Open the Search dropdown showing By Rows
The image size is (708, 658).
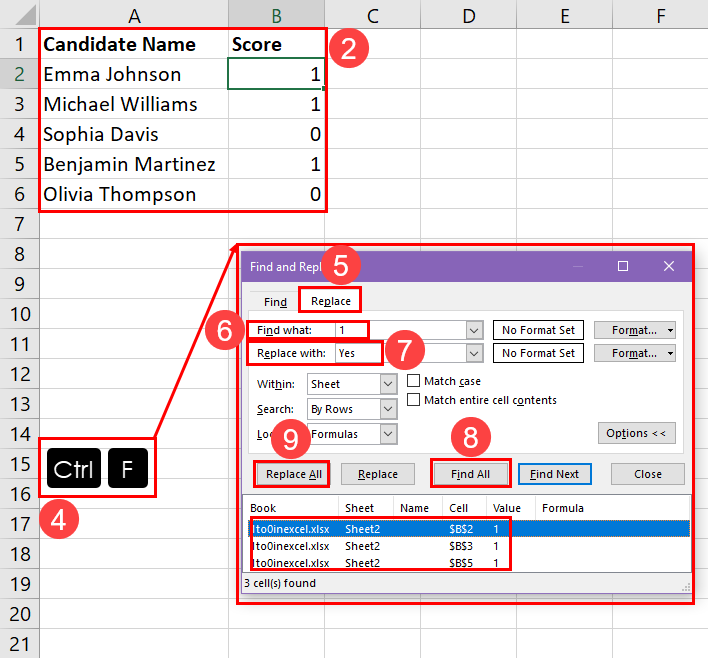point(352,409)
